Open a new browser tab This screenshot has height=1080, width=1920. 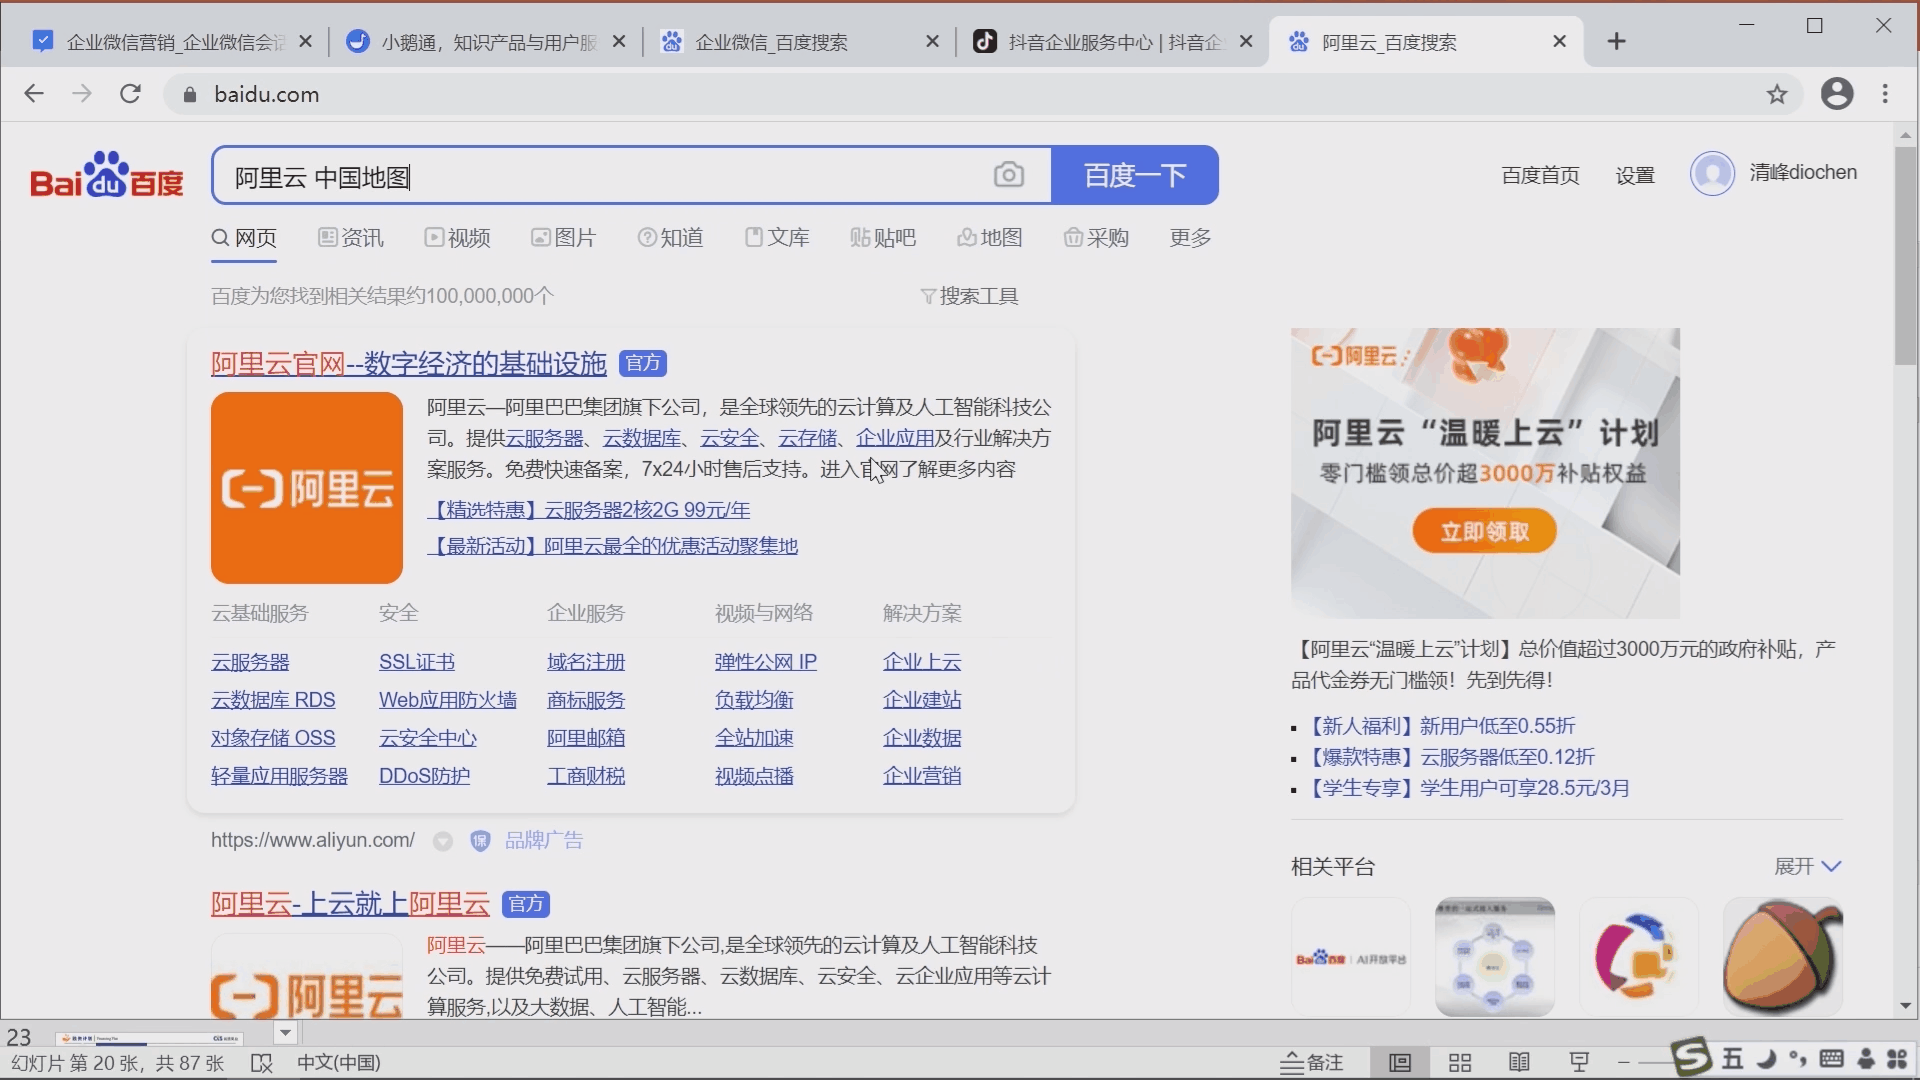pos(1617,41)
